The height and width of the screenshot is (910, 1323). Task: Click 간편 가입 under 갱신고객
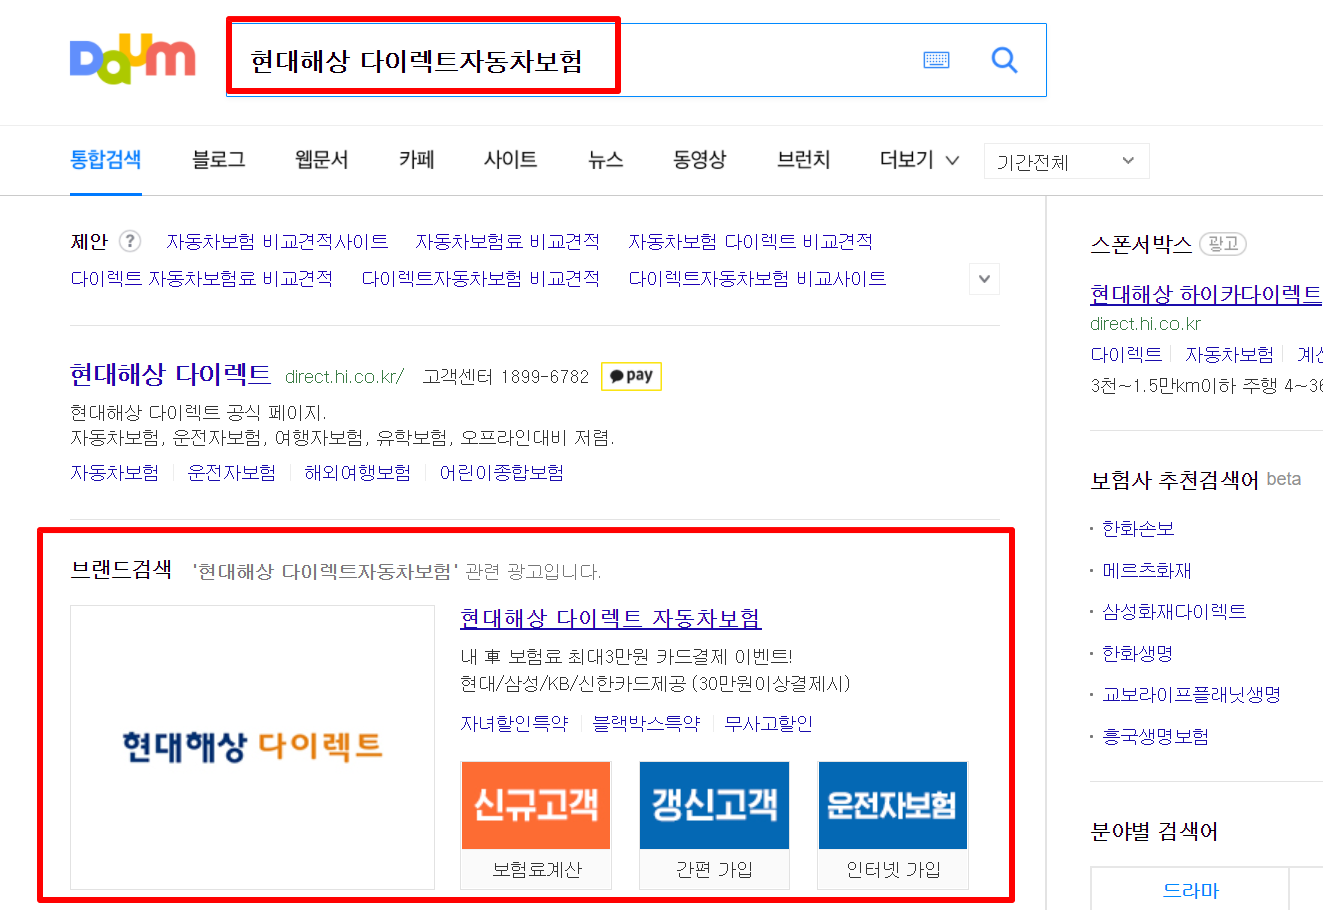point(715,870)
